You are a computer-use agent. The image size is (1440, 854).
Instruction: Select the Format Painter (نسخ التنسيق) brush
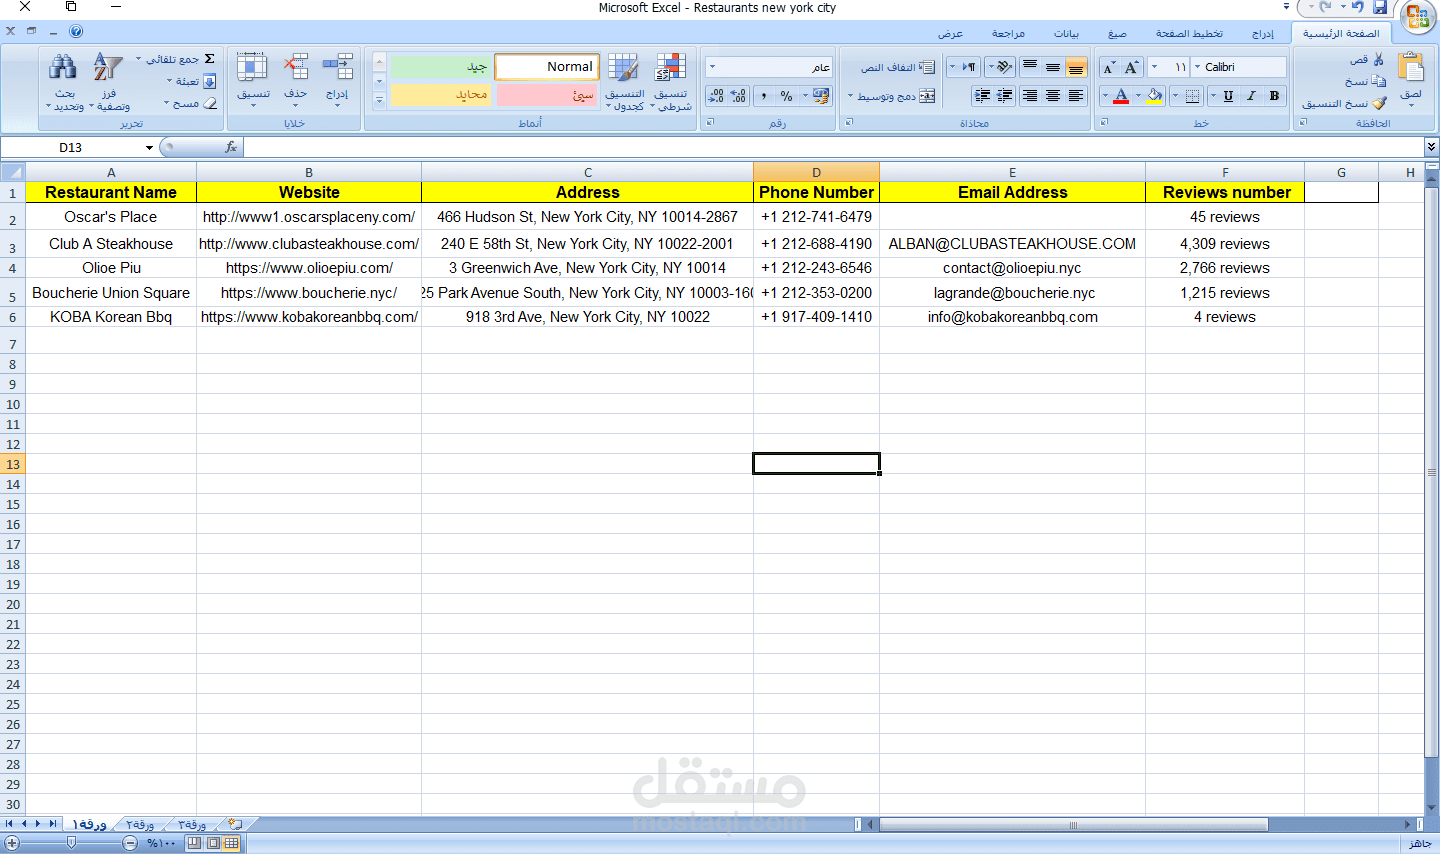coord(1379,103)
